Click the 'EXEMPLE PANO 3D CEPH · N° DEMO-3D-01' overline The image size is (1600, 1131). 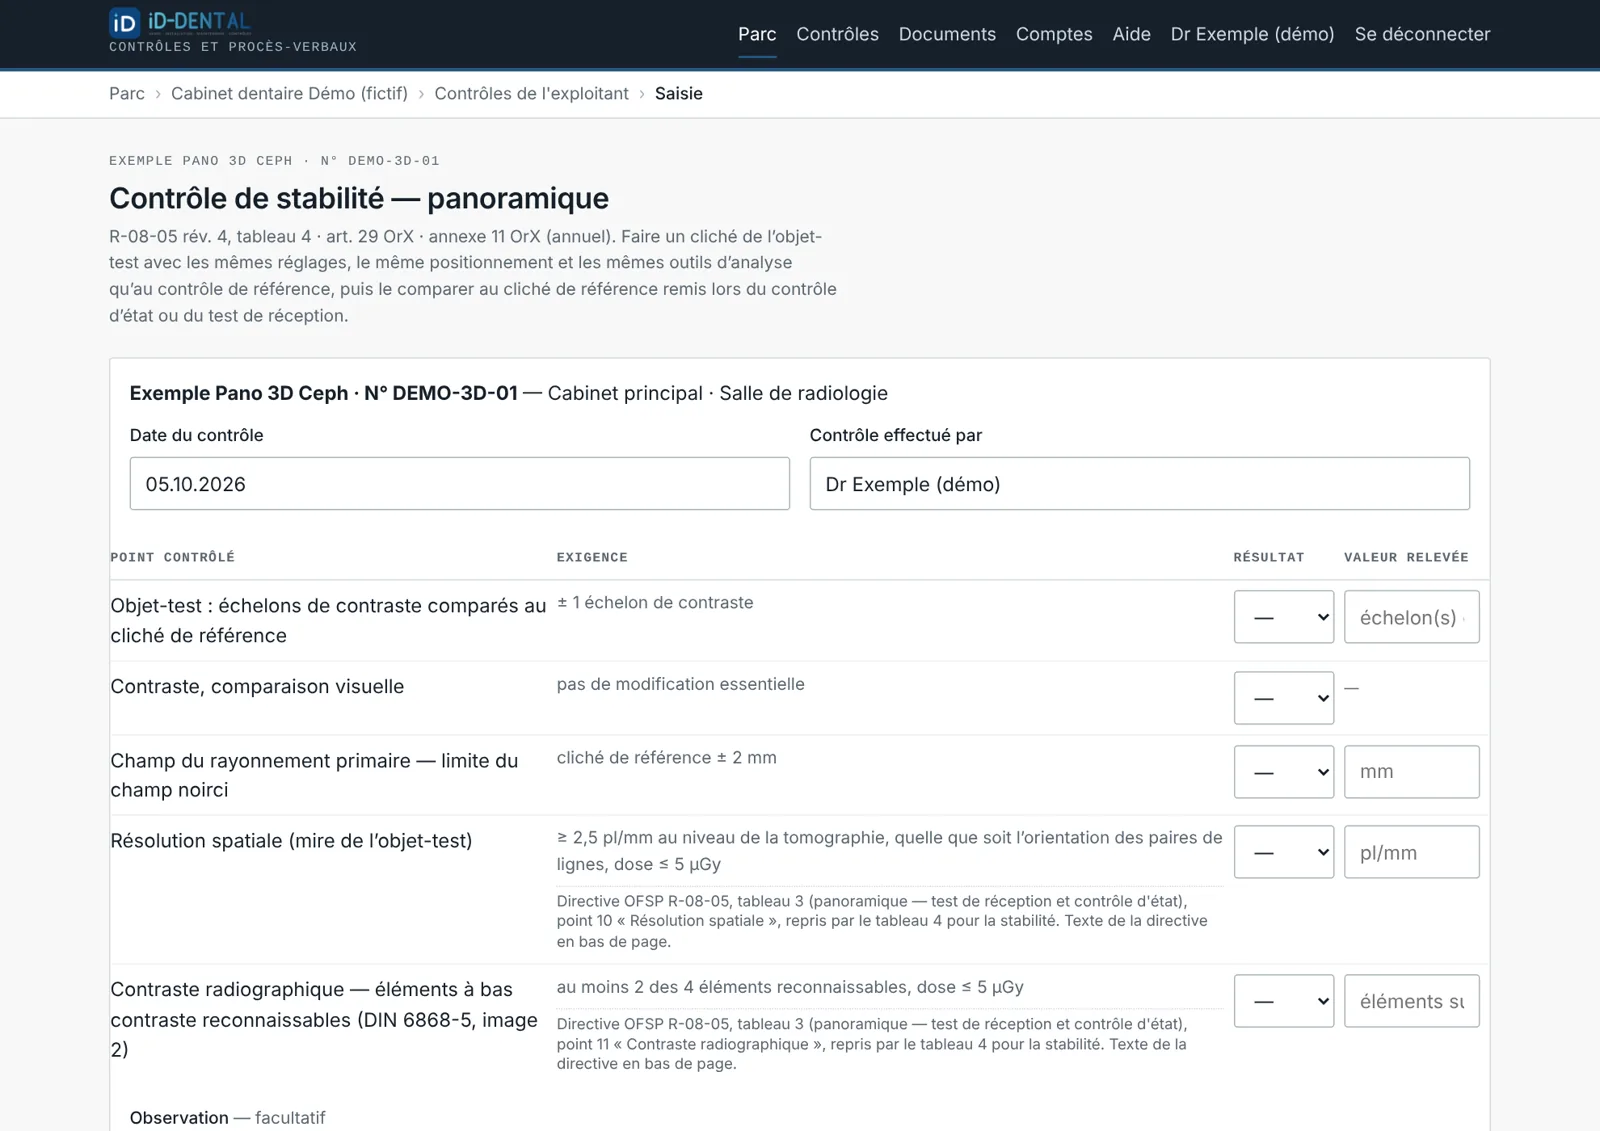pos(274,160)
